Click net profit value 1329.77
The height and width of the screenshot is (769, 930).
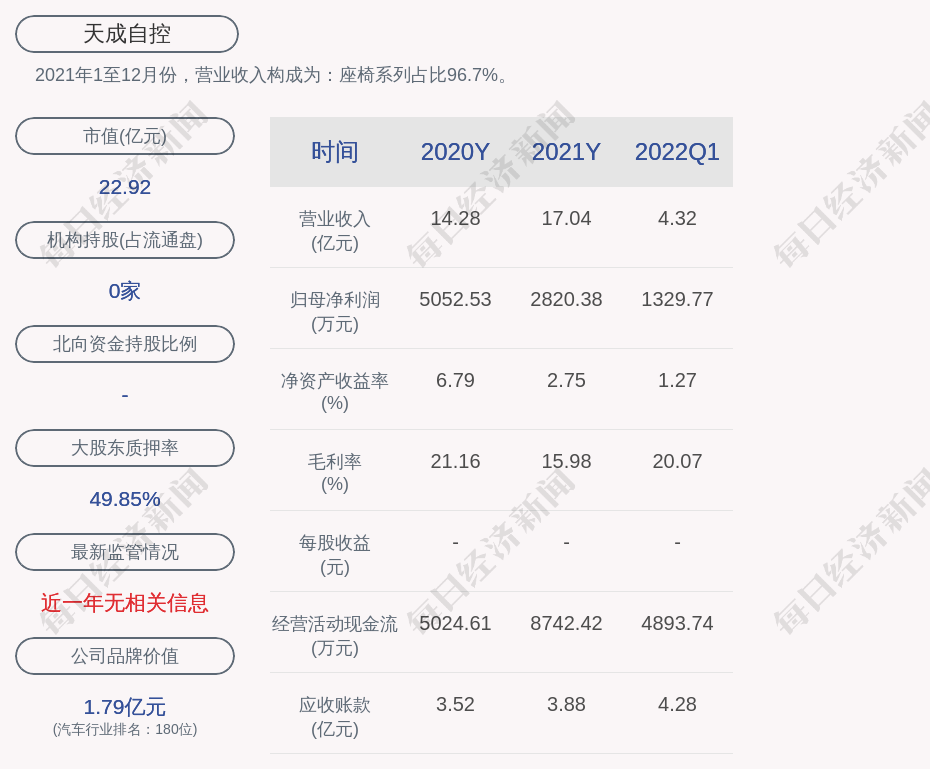677,299
